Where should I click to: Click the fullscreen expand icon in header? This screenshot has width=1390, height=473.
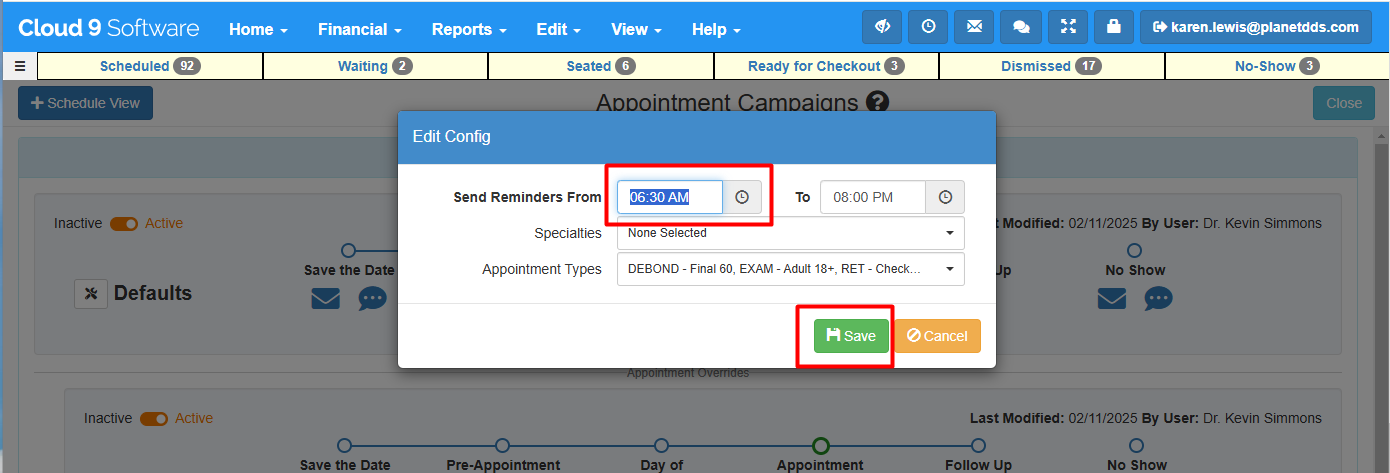click(x=1068, y=27)
